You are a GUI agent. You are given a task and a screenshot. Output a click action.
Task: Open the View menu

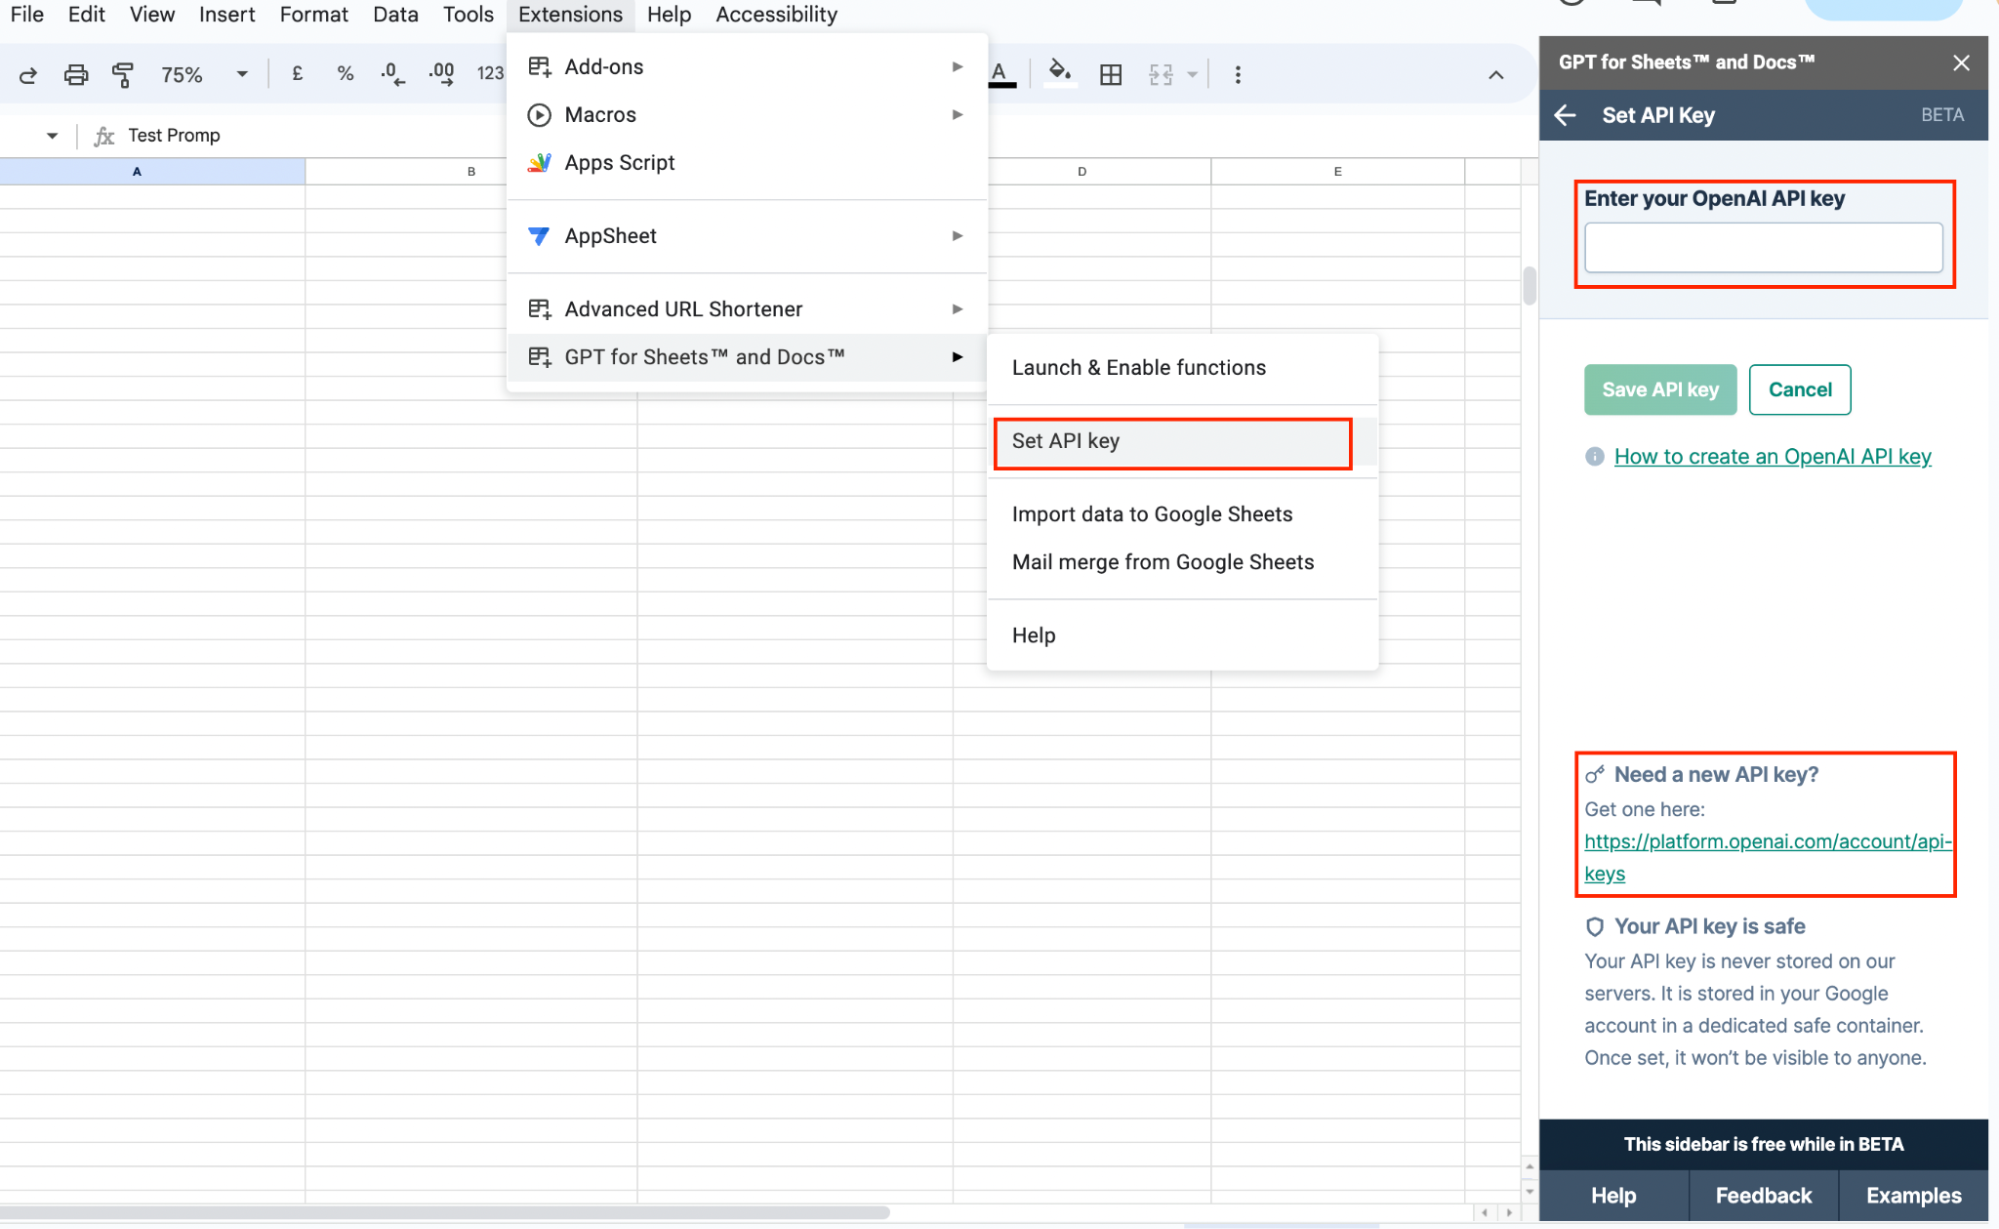(x=152, y=15)
